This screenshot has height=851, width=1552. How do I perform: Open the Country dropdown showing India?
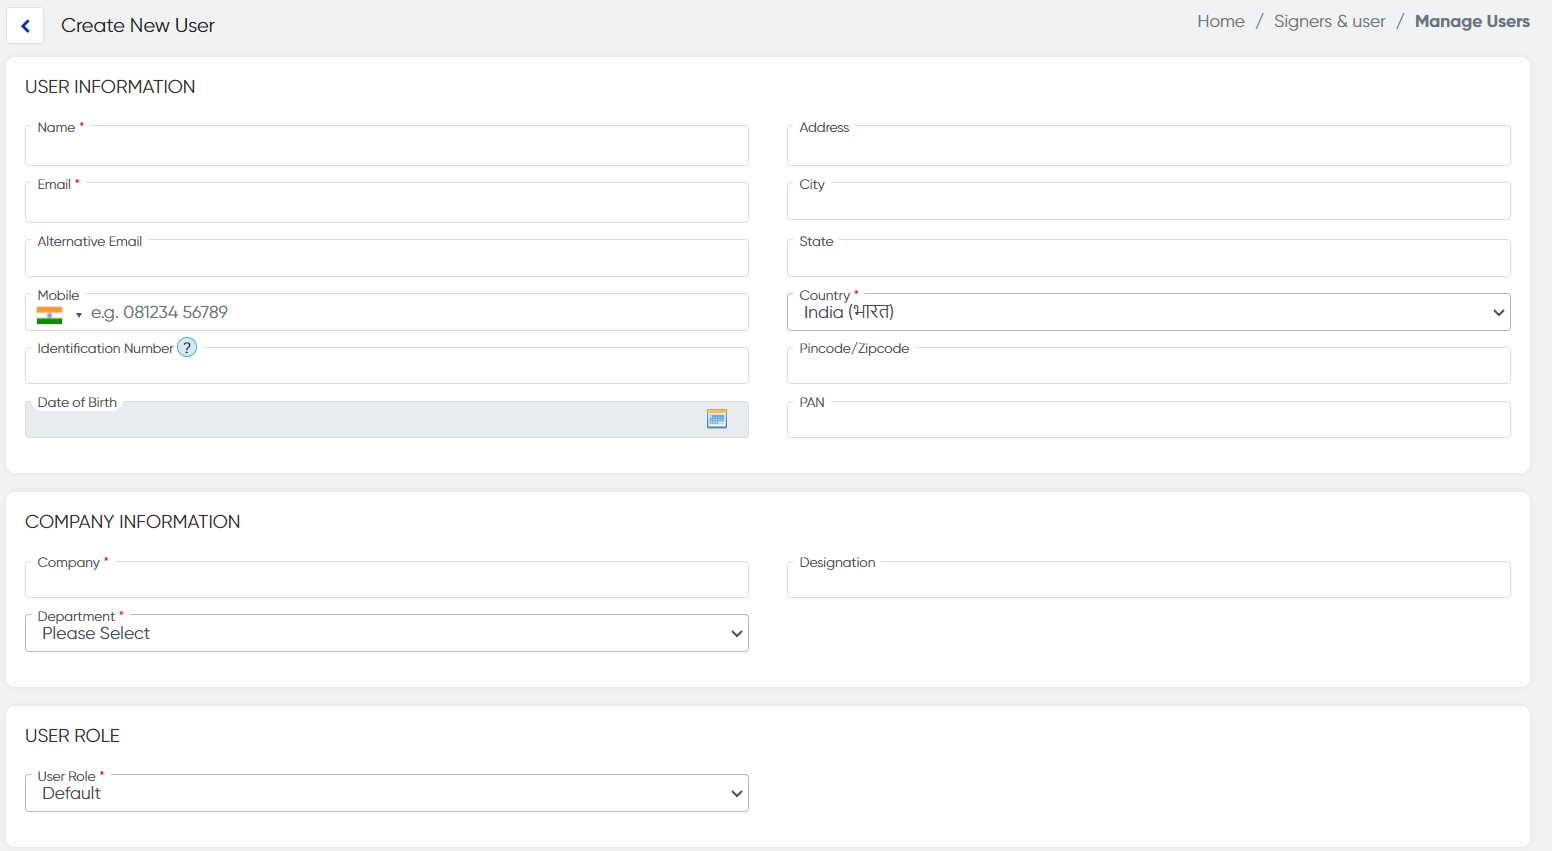click(x=1148, y=312)
